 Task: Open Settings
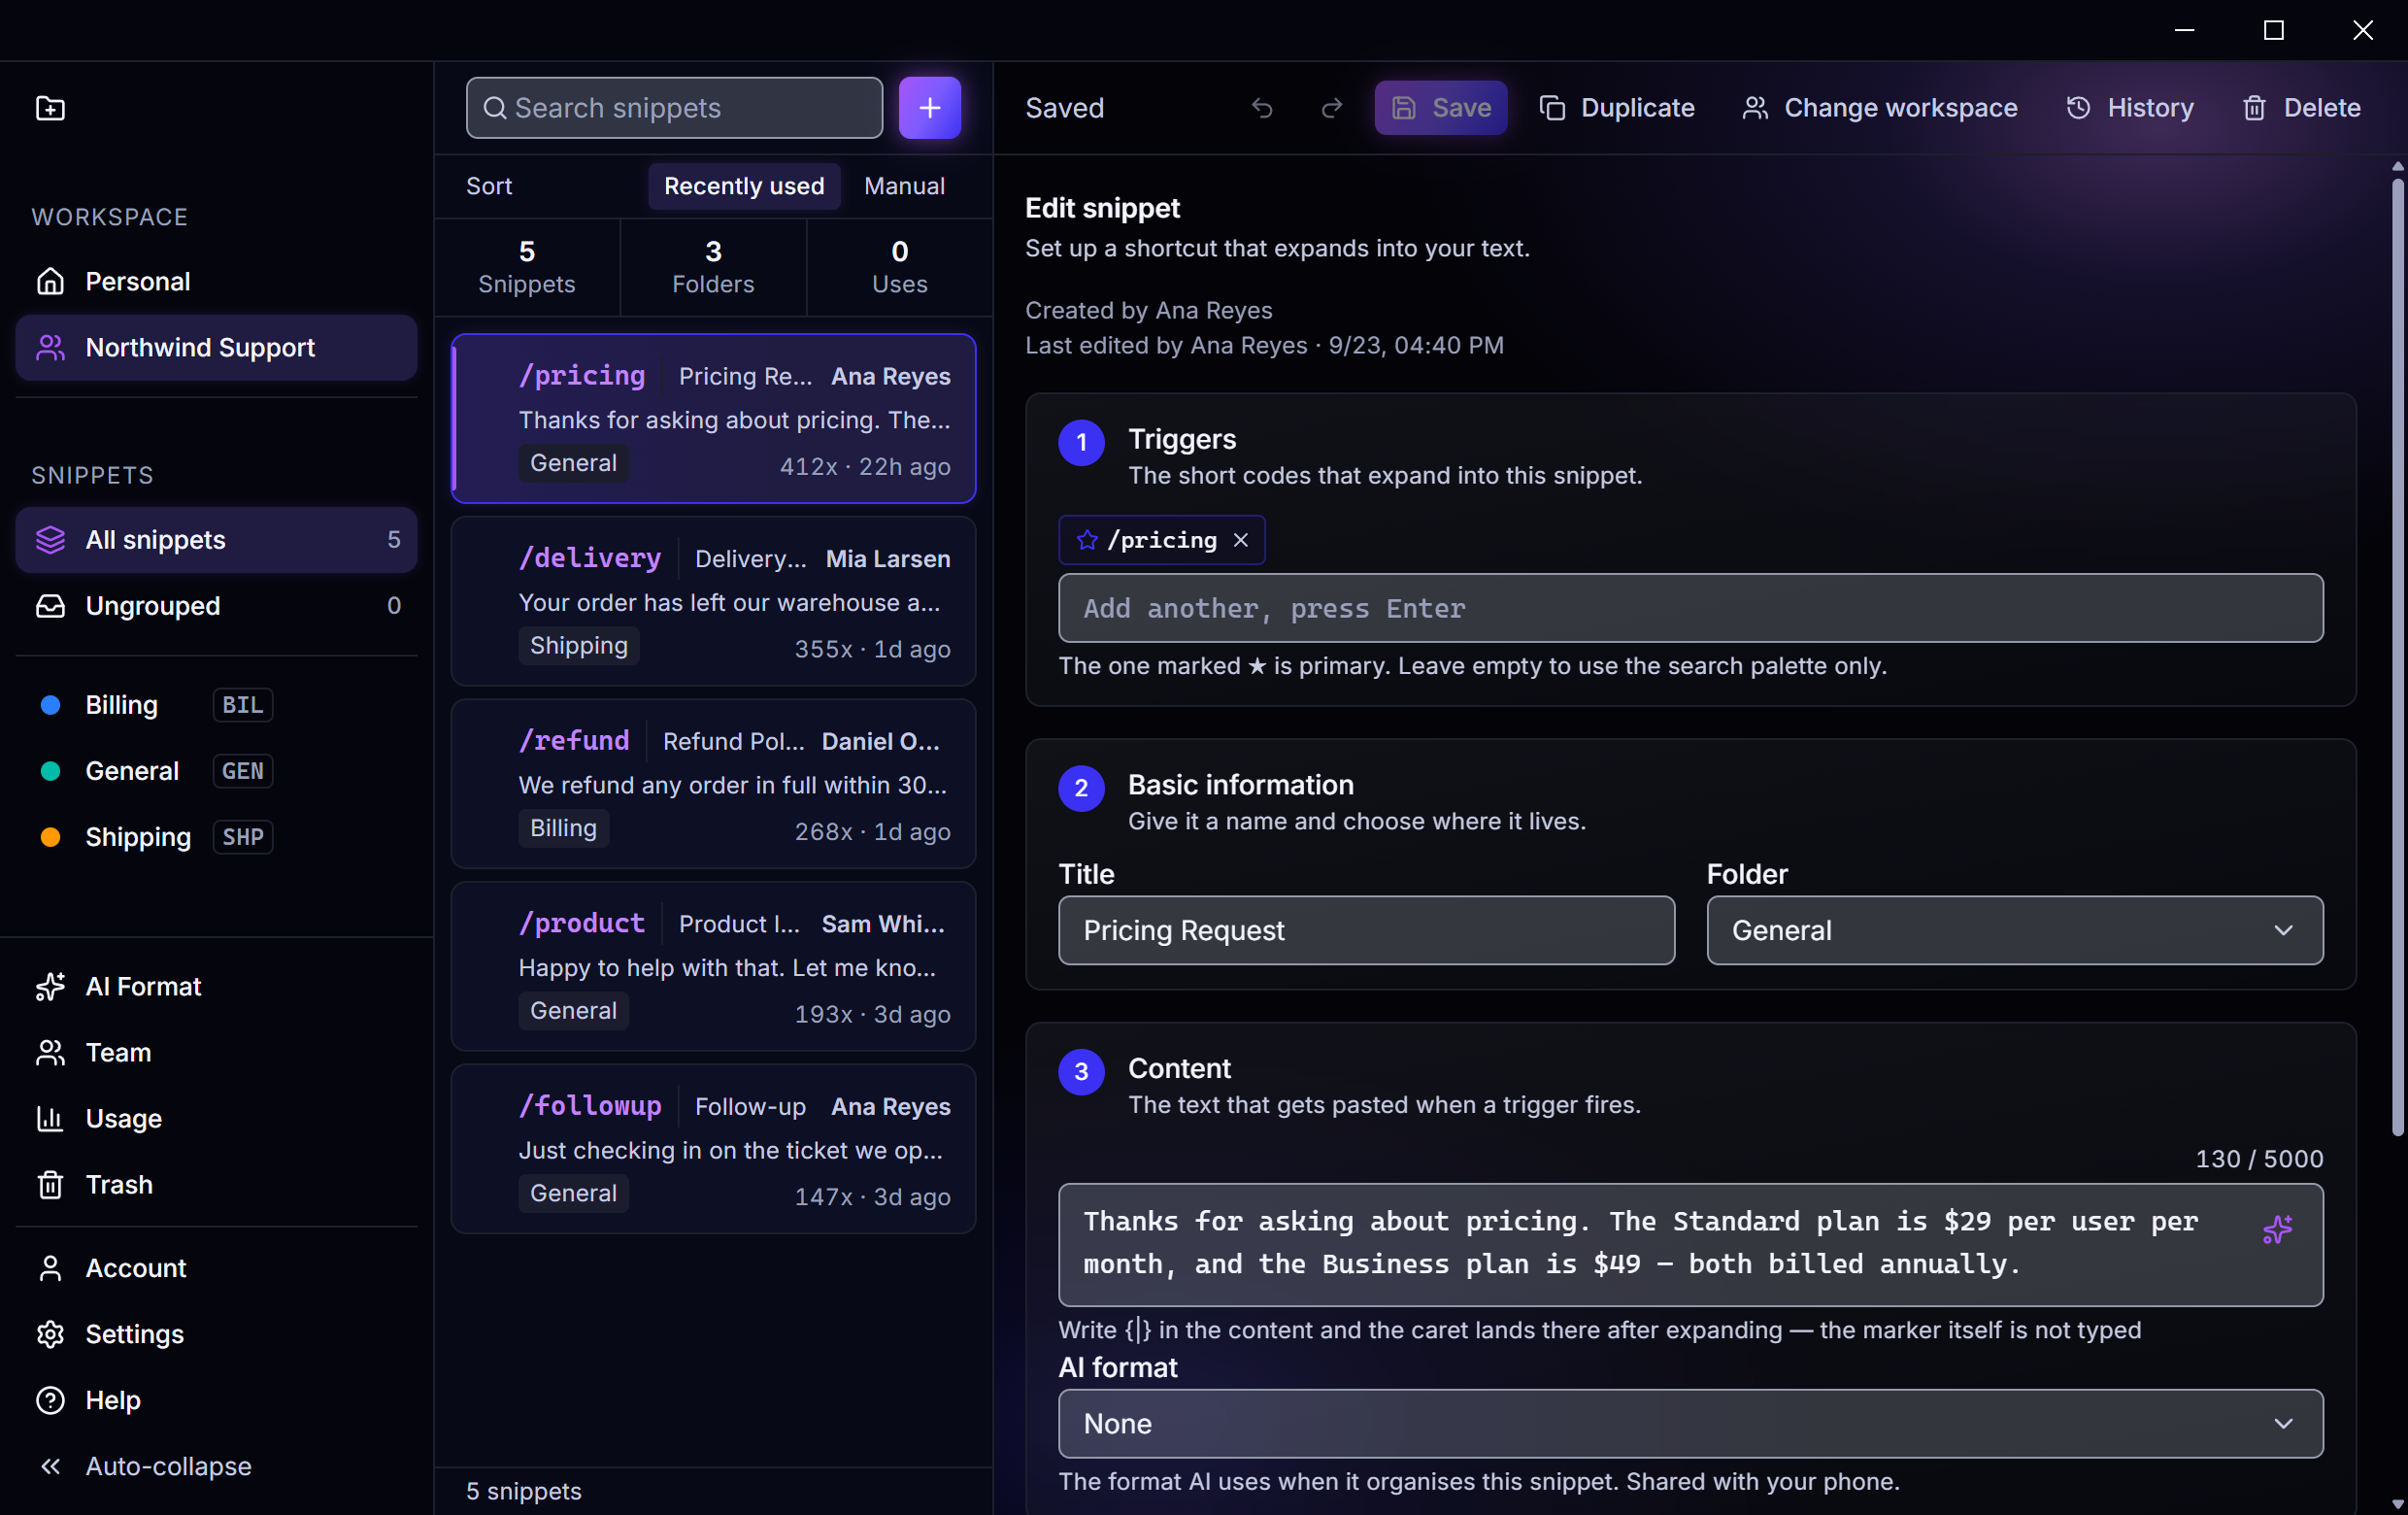pos(216,1334)
